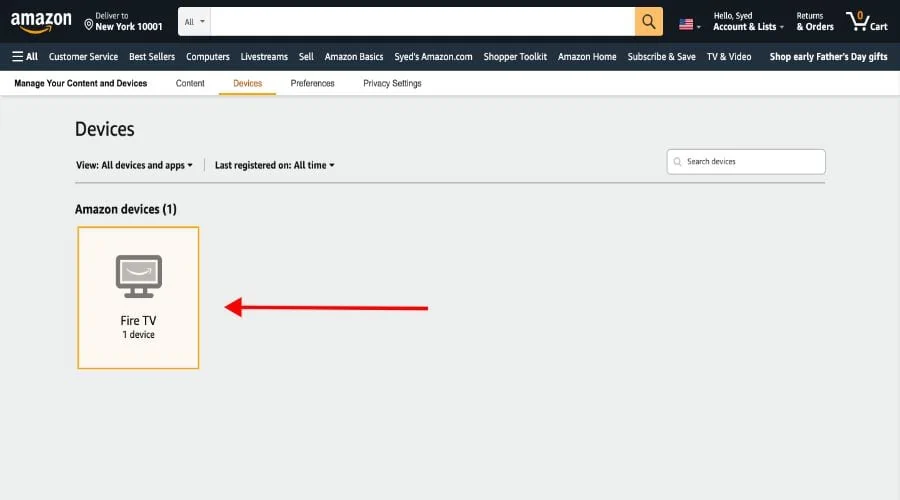Expand Last registered on: All time filter
The height and width of the screenshot is (500, 900).
[274, 165]
